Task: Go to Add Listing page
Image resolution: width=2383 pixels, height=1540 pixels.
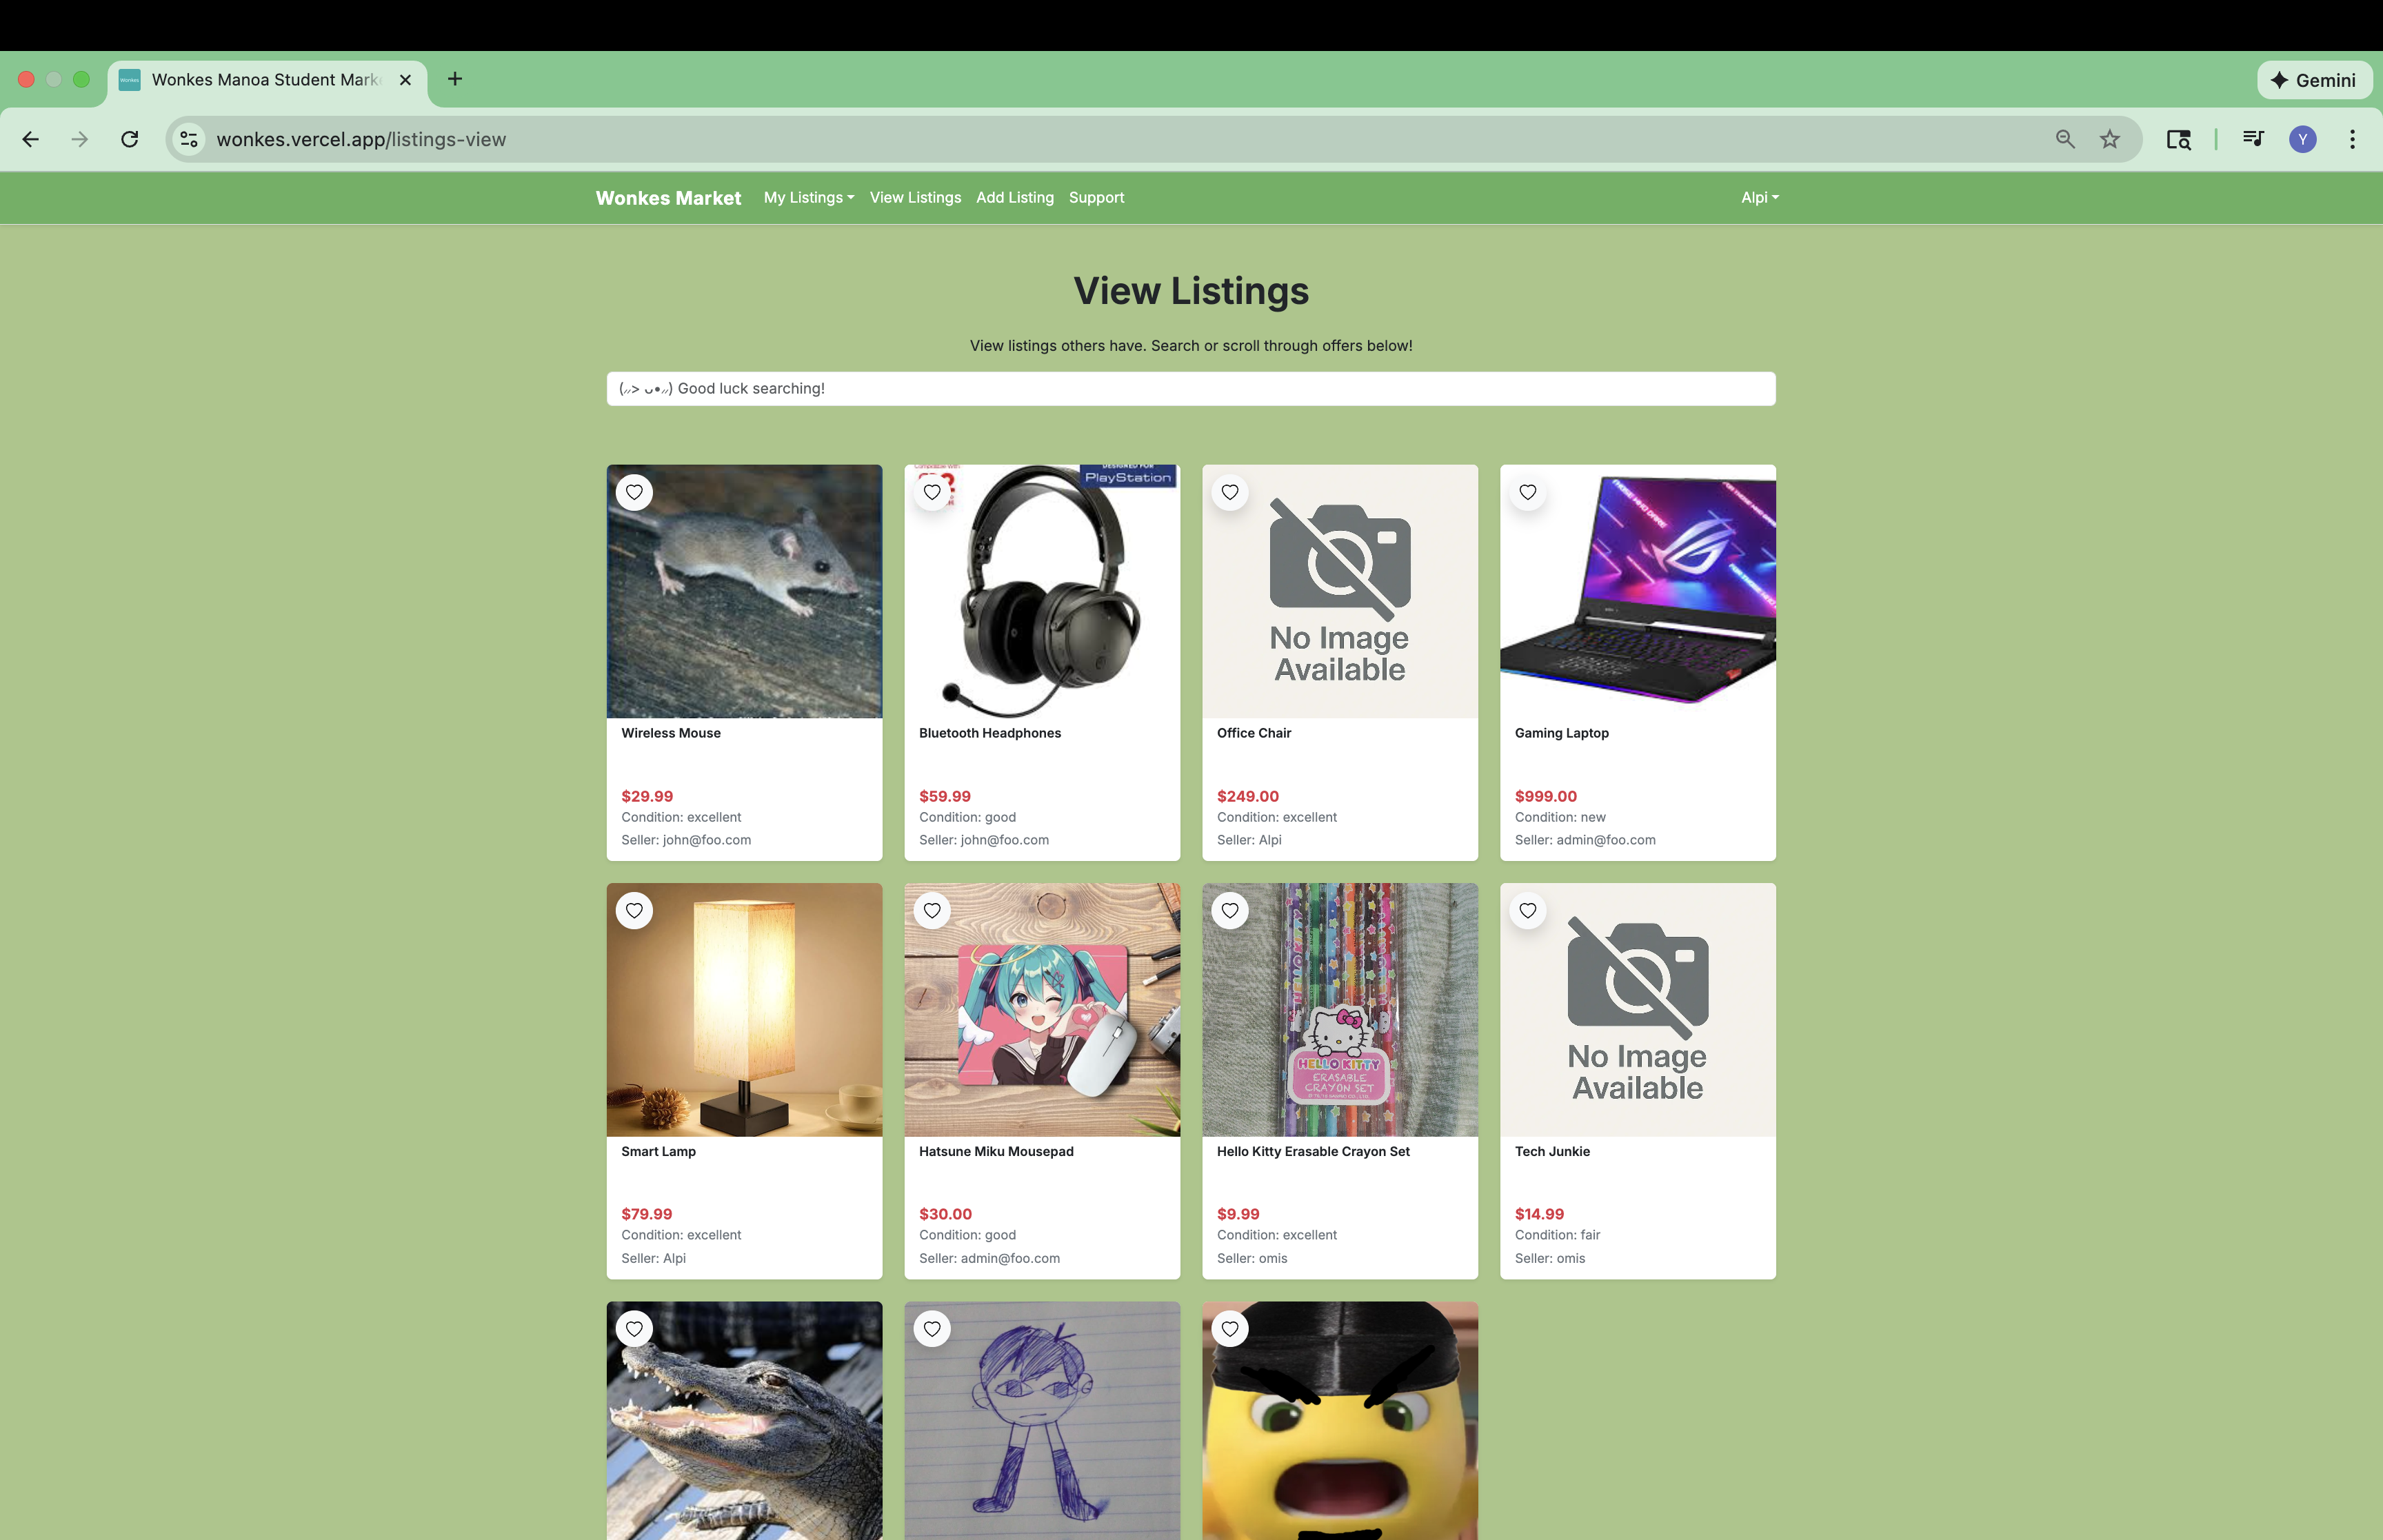Action: 1015,198
